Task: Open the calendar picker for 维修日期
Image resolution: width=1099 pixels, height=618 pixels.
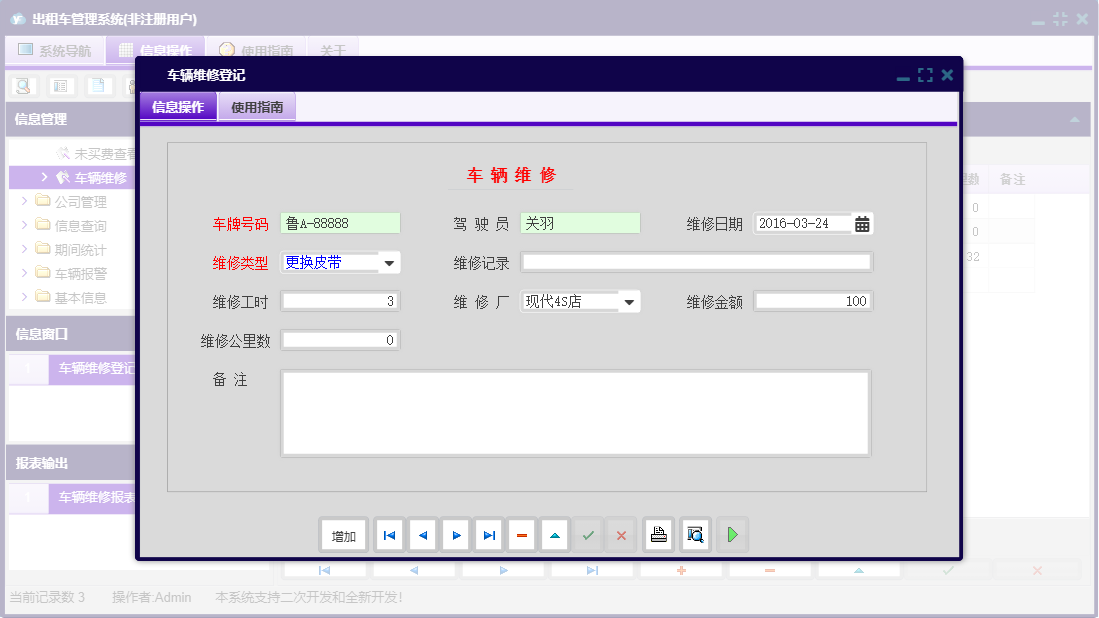Action: [861, 223]
